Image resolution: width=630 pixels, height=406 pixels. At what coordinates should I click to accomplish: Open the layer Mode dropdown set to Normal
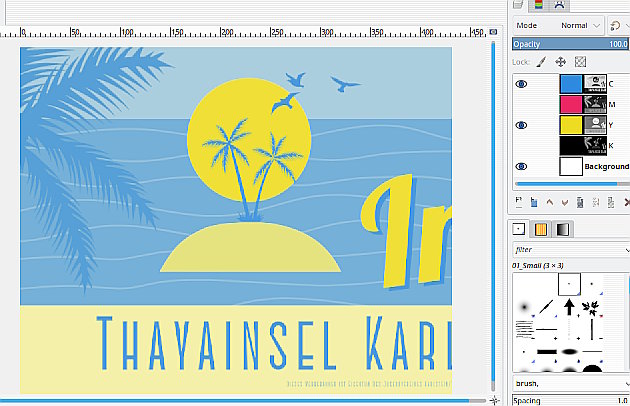click(558, 25)
